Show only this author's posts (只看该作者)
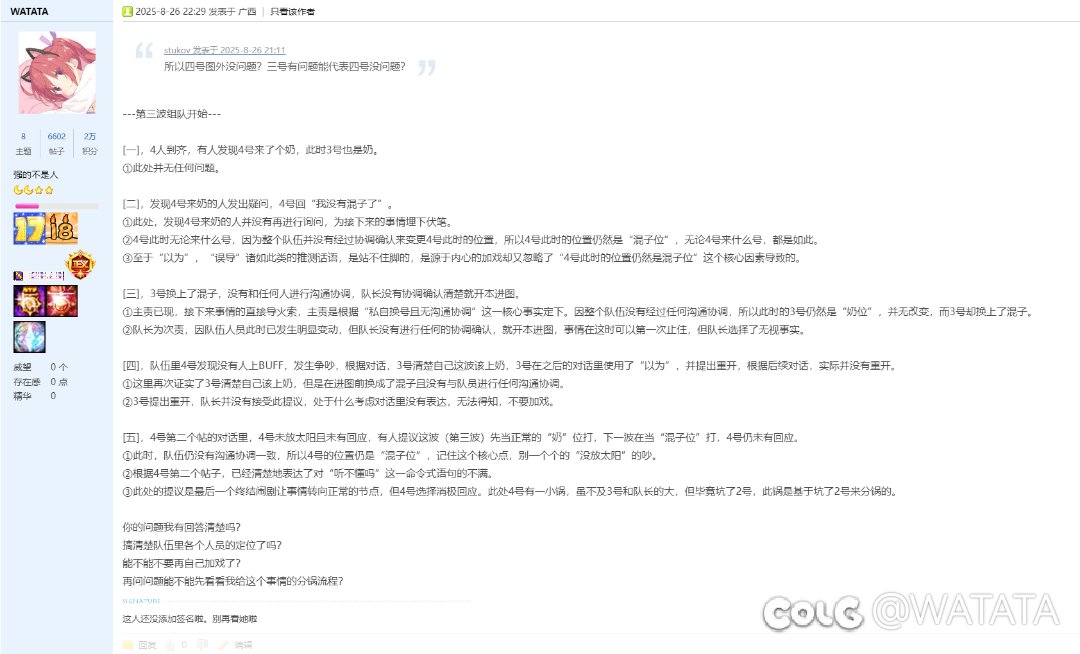 click(292, 12)
